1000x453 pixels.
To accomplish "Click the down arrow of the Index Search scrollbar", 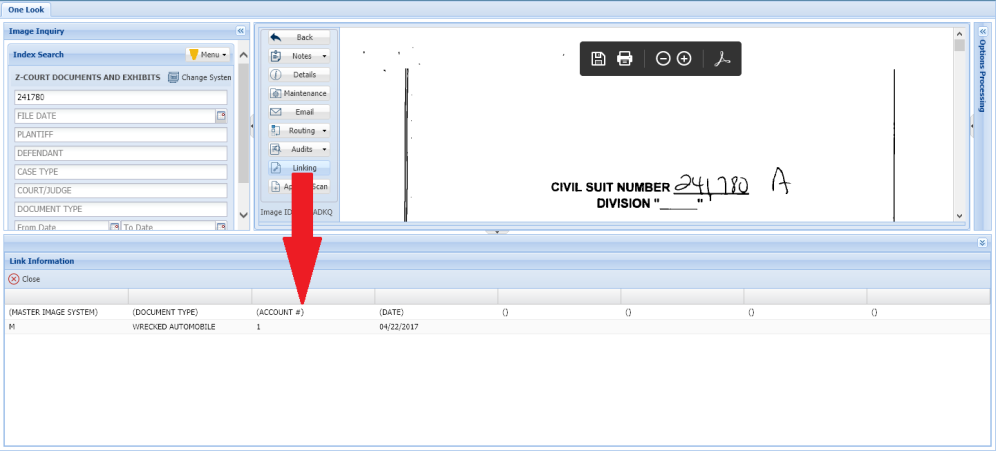I will tap(243, 216).
